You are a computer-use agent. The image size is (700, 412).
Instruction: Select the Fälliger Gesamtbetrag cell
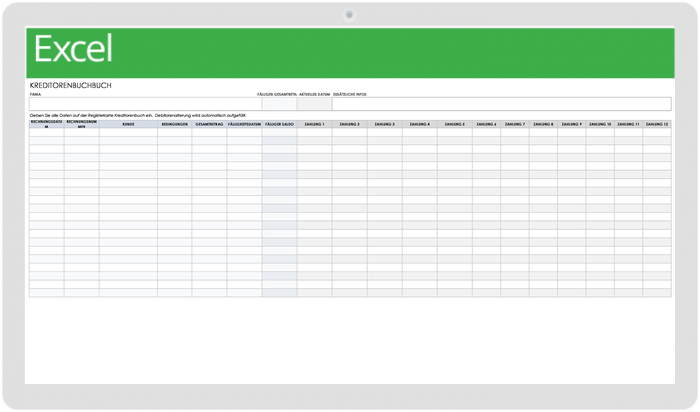pos(279,103)
